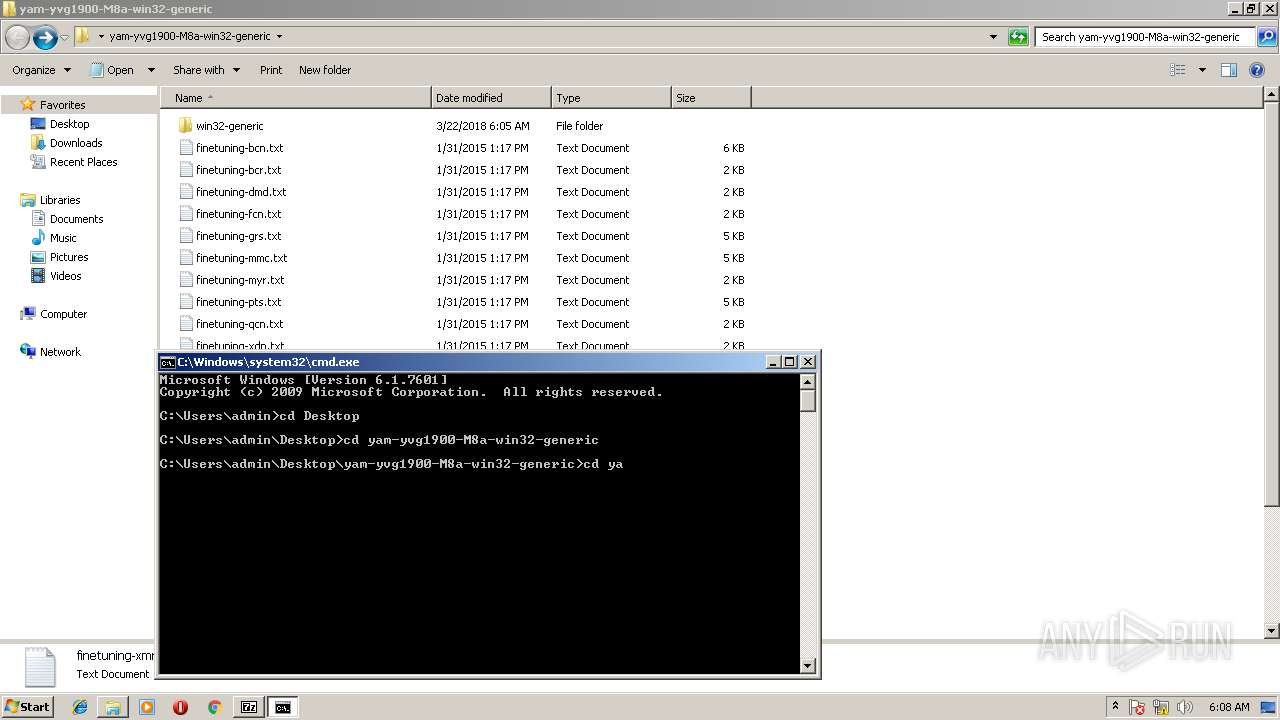
Task: Open Opera browser from taskbar
Action: coord(180,707)
